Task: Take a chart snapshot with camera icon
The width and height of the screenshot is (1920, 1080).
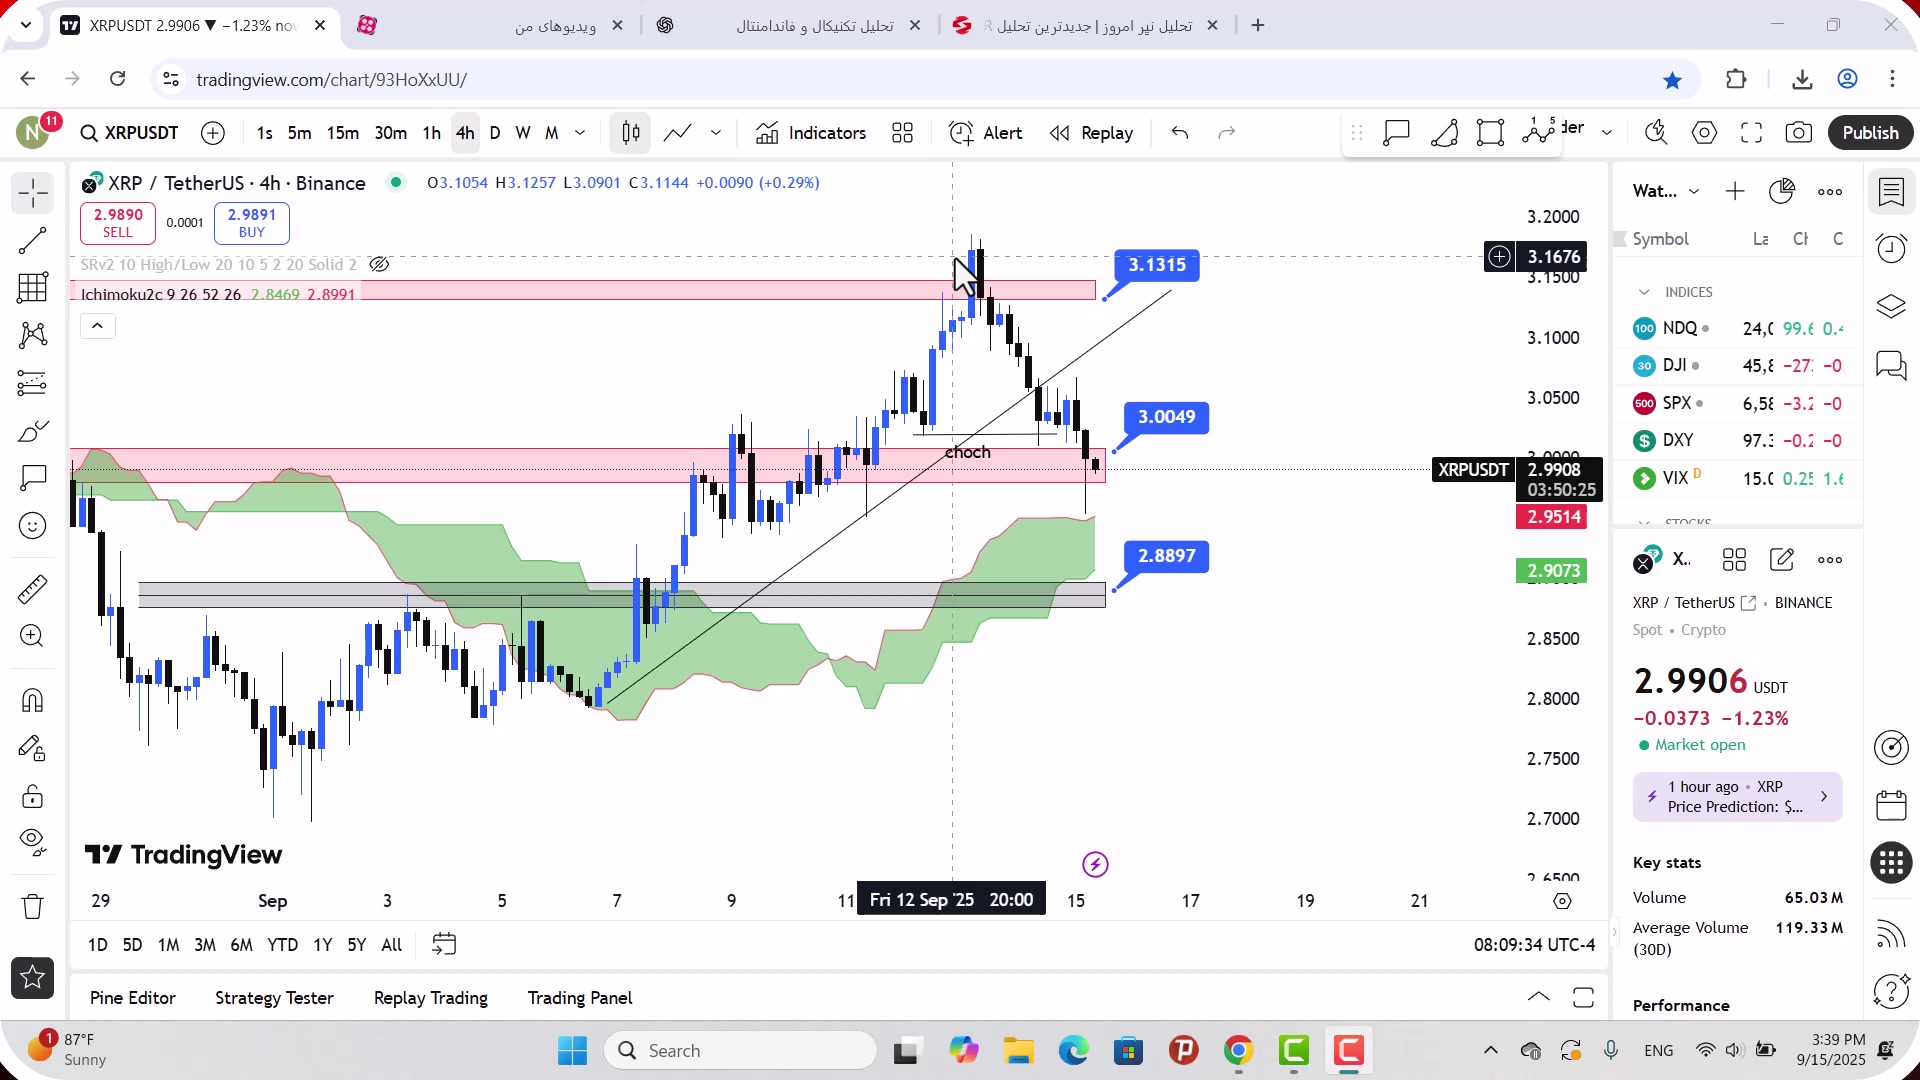Action: (x=1799, y=133)
